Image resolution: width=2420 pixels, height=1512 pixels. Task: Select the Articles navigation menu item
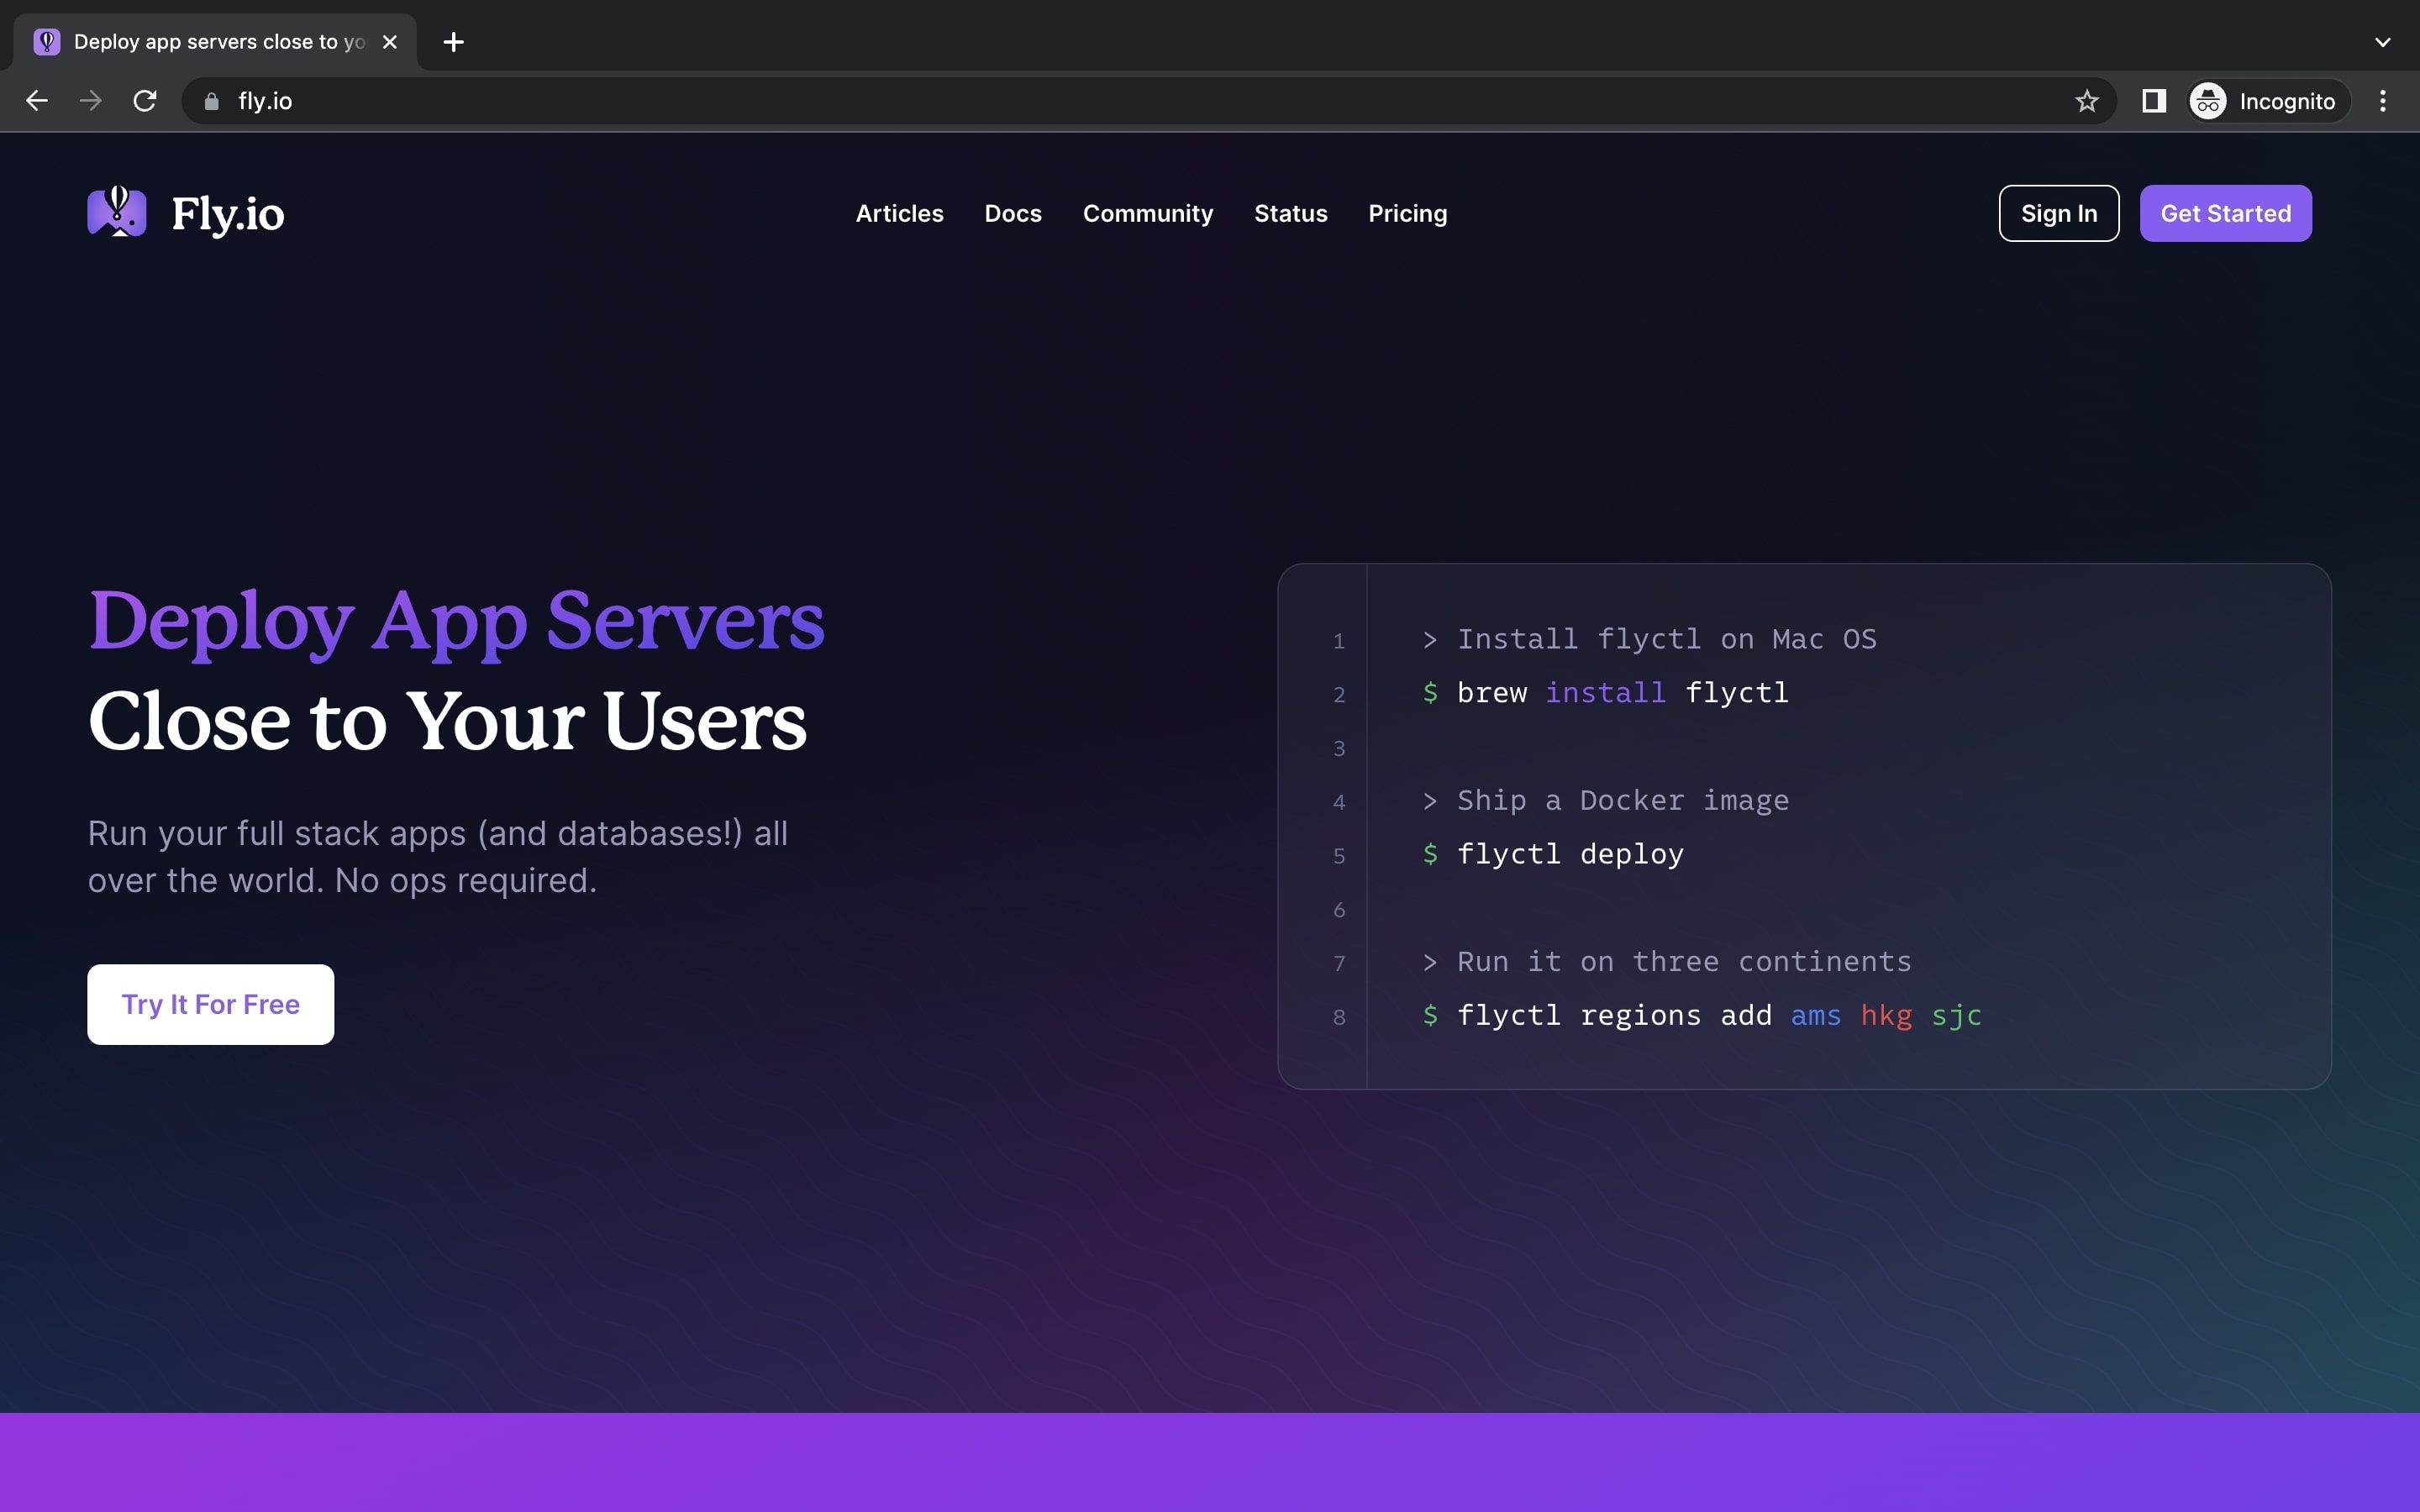[899, 213]
